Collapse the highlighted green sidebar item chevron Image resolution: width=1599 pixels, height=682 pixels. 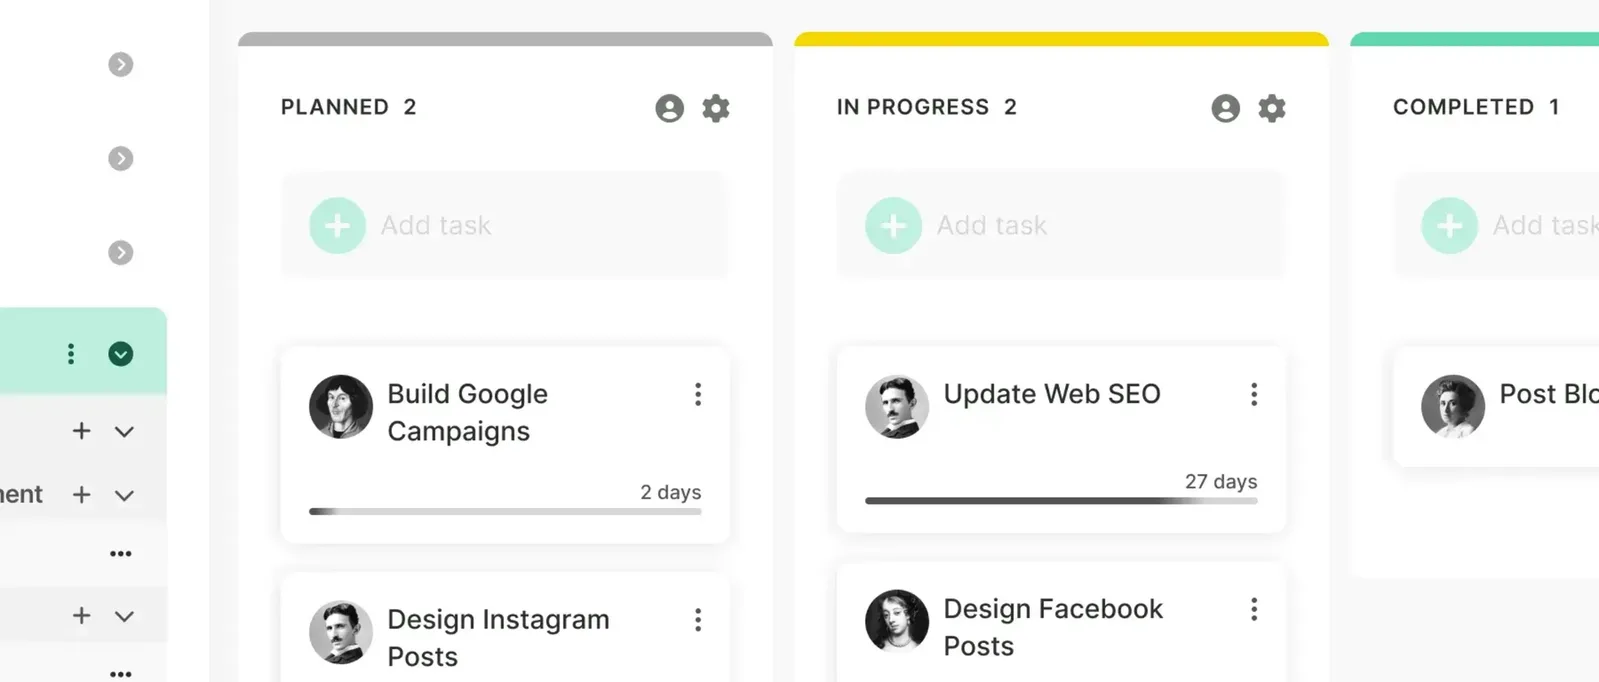(x=121, y=354)
